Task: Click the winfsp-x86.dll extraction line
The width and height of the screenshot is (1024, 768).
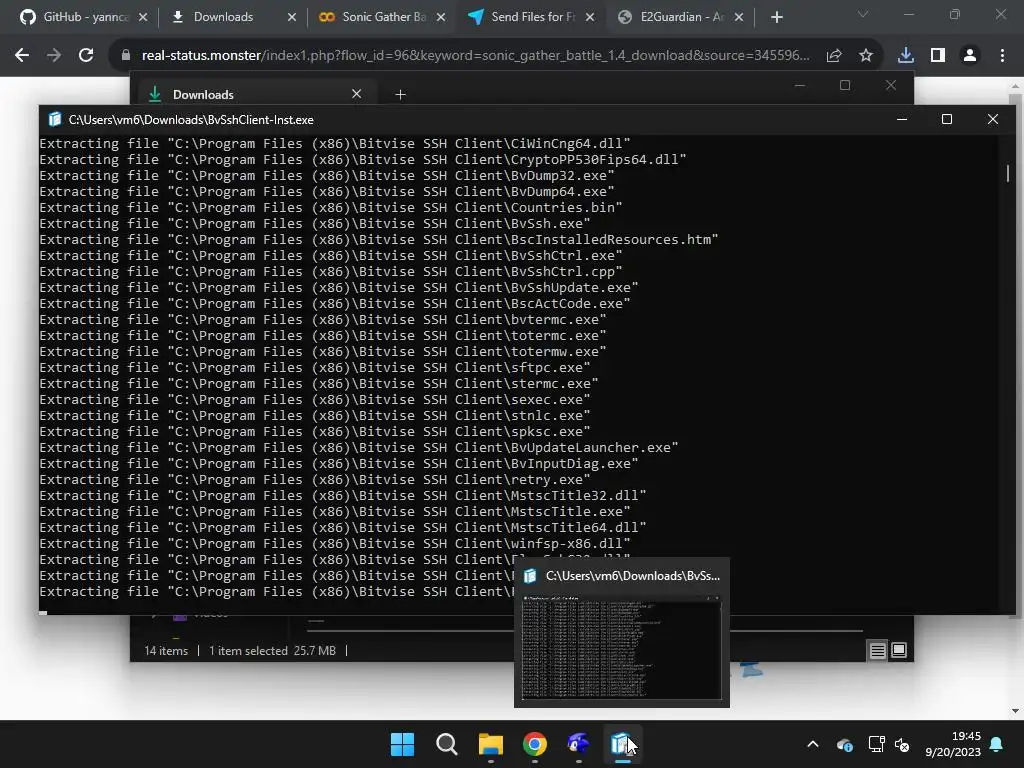Action: coord(335,544)
